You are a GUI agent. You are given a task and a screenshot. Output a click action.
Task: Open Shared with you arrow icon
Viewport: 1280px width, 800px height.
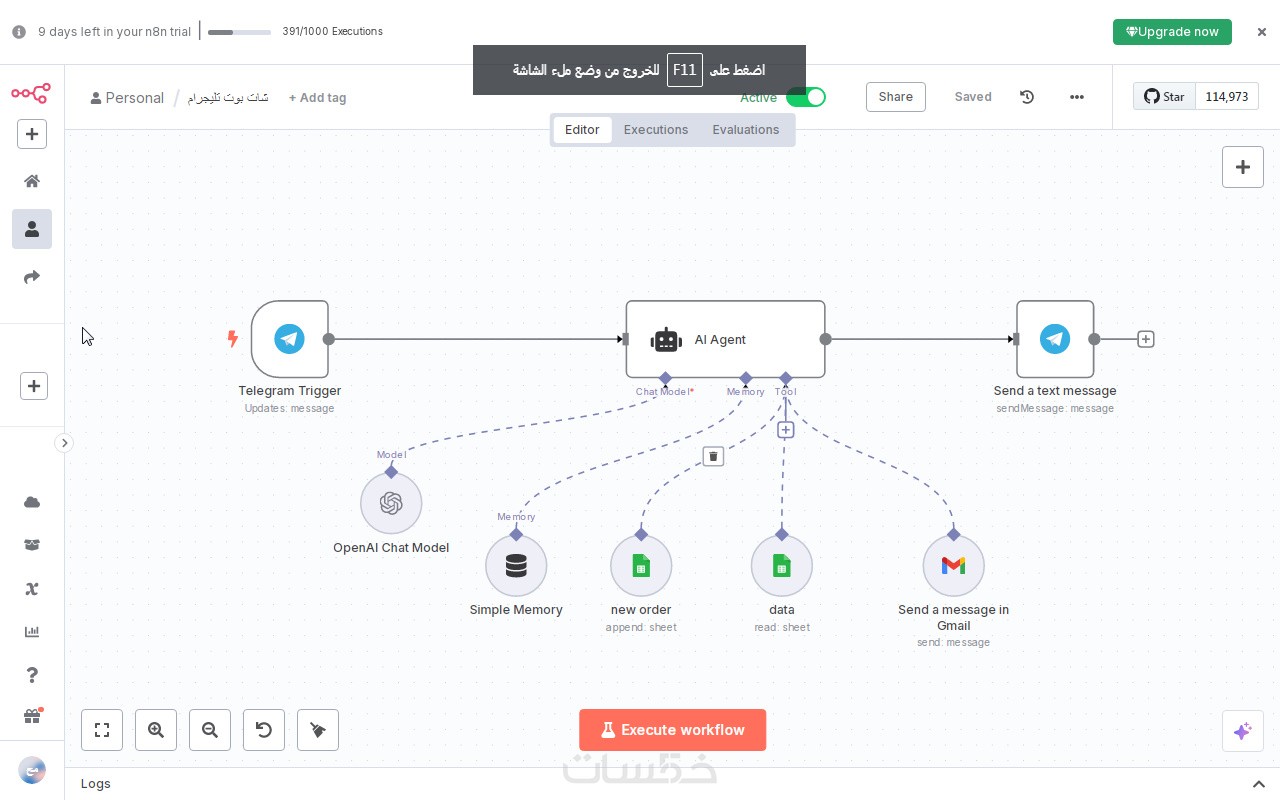pyautogui.click(x=32, y=277)
